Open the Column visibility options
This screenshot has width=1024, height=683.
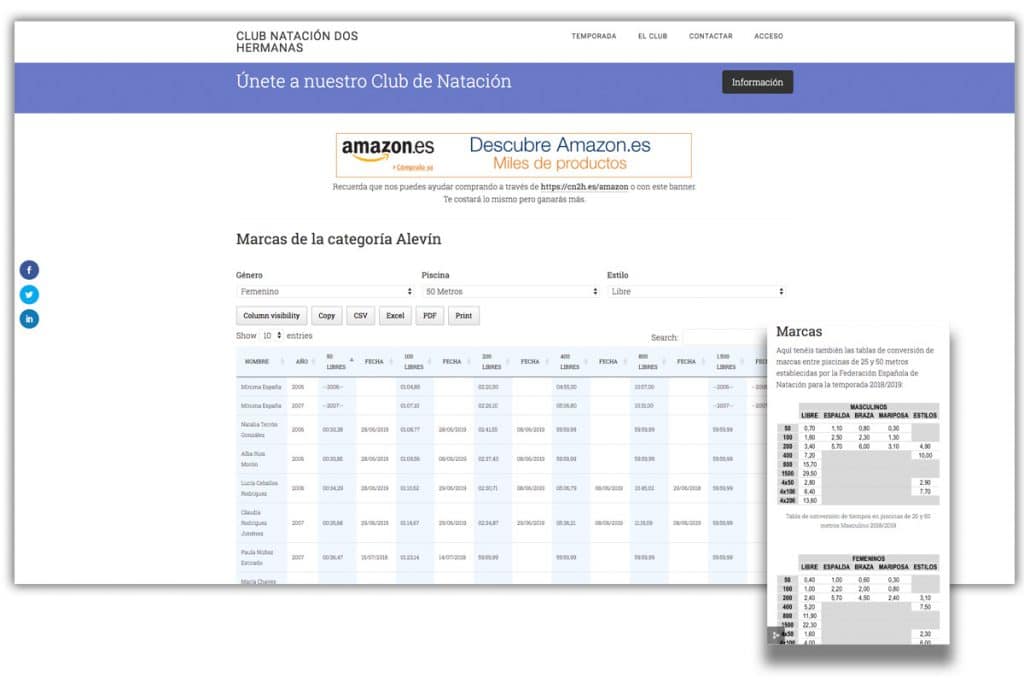(271, 315)
